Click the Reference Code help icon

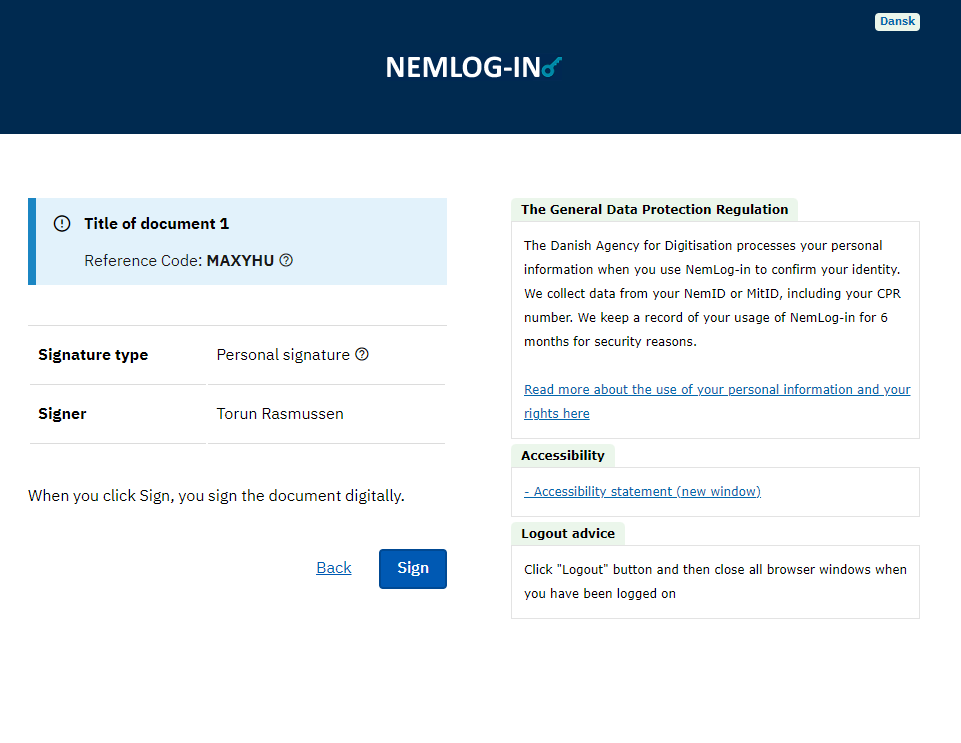point(286,260)
